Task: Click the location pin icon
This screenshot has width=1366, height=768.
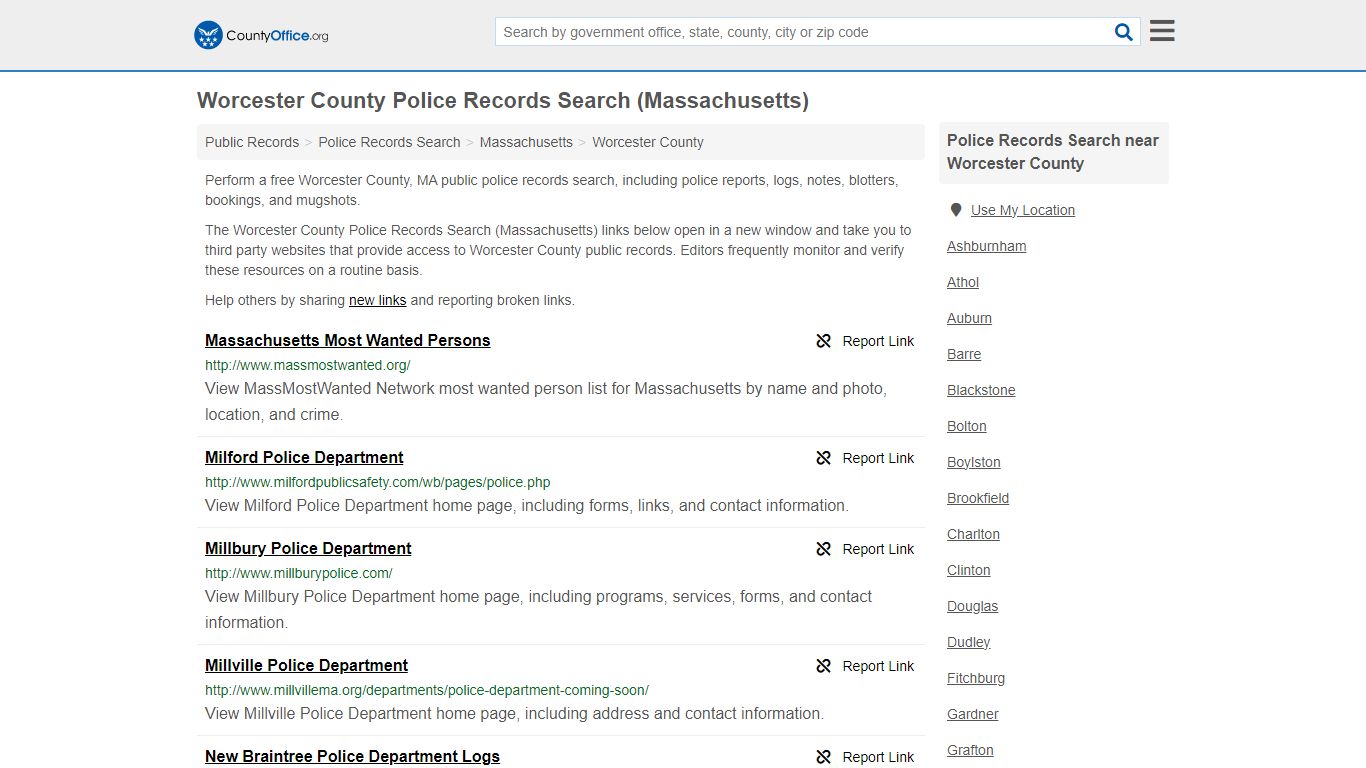Action: [x=955, y=210]
